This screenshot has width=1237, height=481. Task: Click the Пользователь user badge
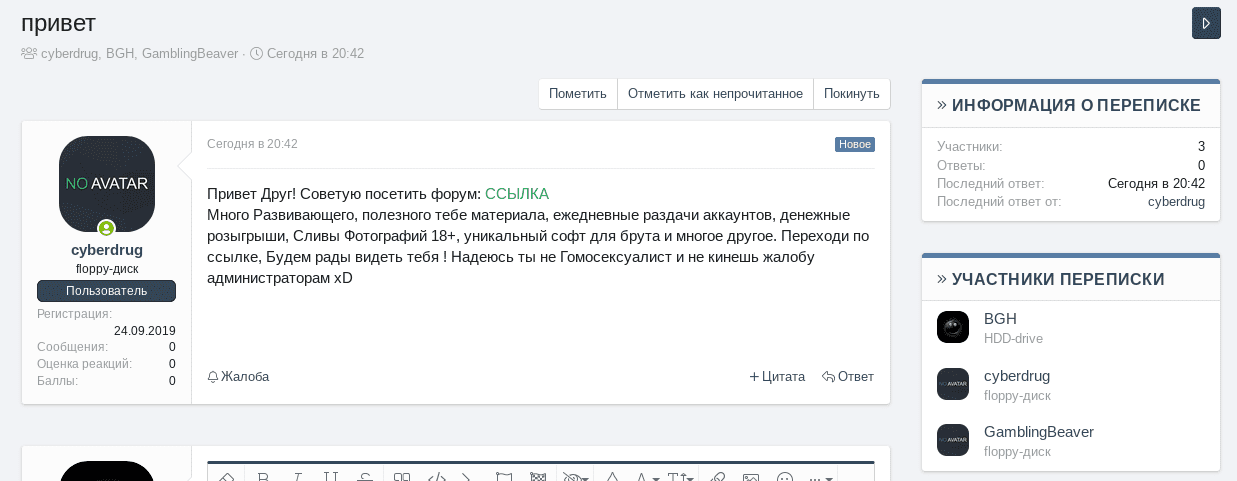point(107,291)
